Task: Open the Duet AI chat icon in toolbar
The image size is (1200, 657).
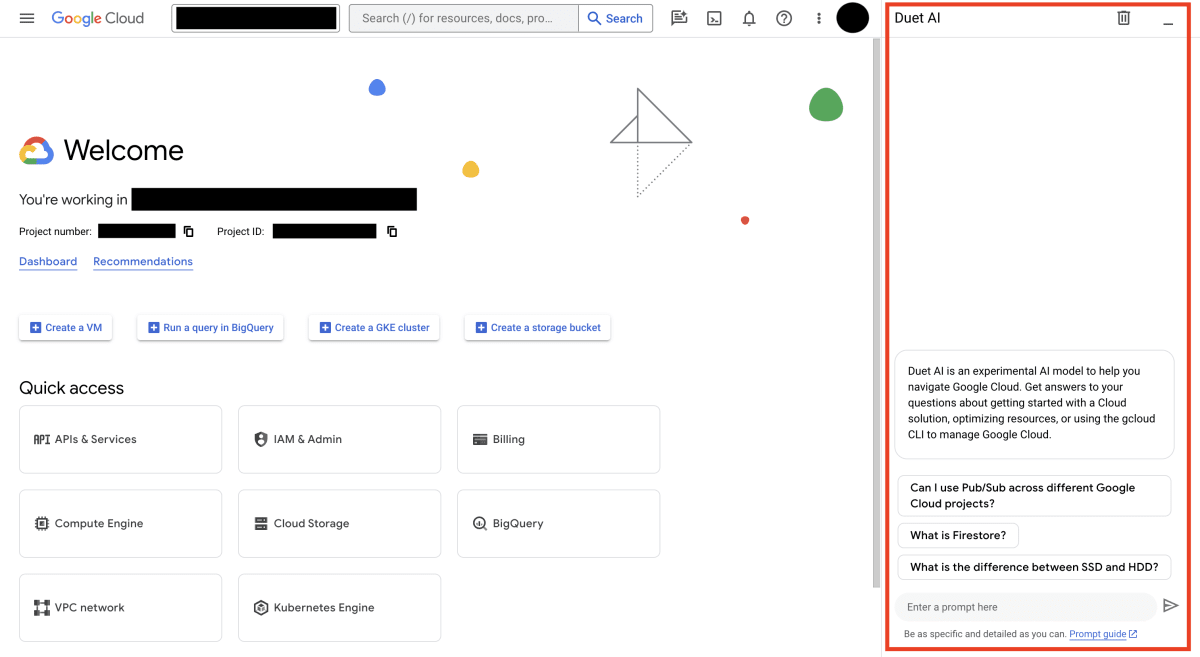Action: tap(679, 18)
